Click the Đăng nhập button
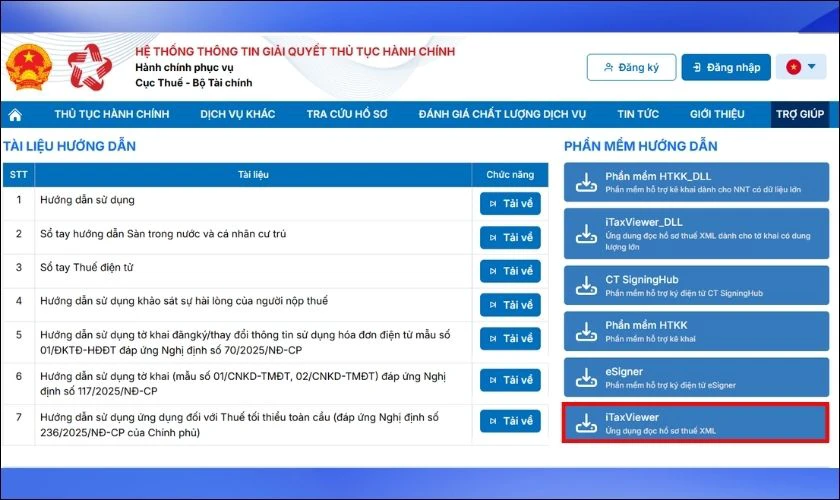 (x=726, y=68)
